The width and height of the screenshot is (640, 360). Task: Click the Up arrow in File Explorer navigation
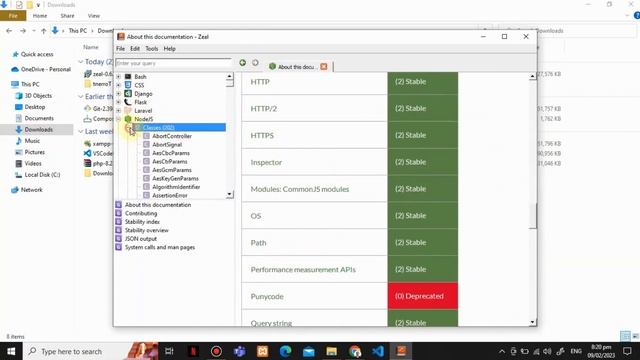tap(44, 31)
